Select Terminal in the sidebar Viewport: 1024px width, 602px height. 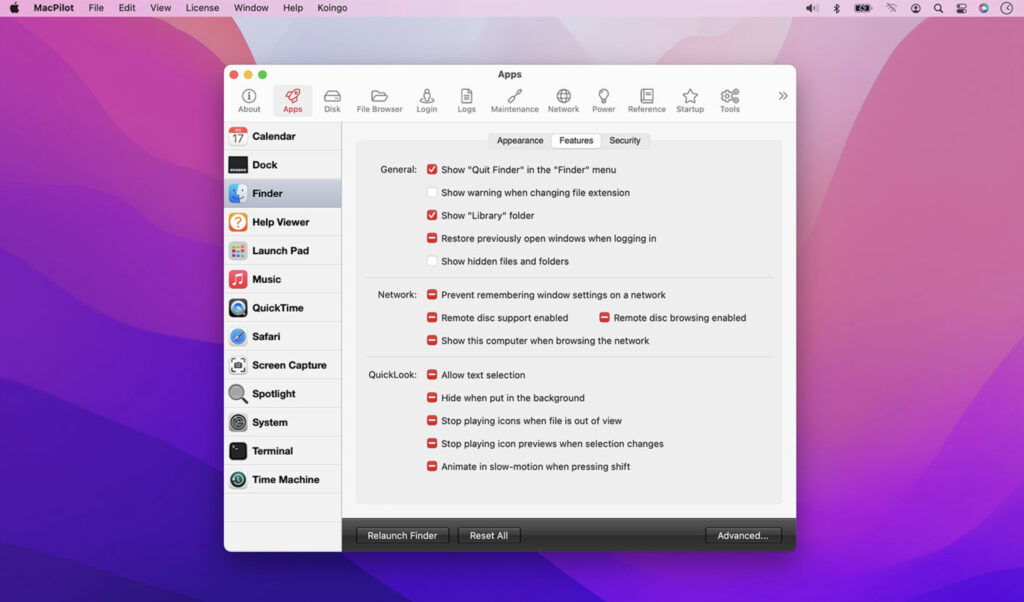[x=283, y=451]
